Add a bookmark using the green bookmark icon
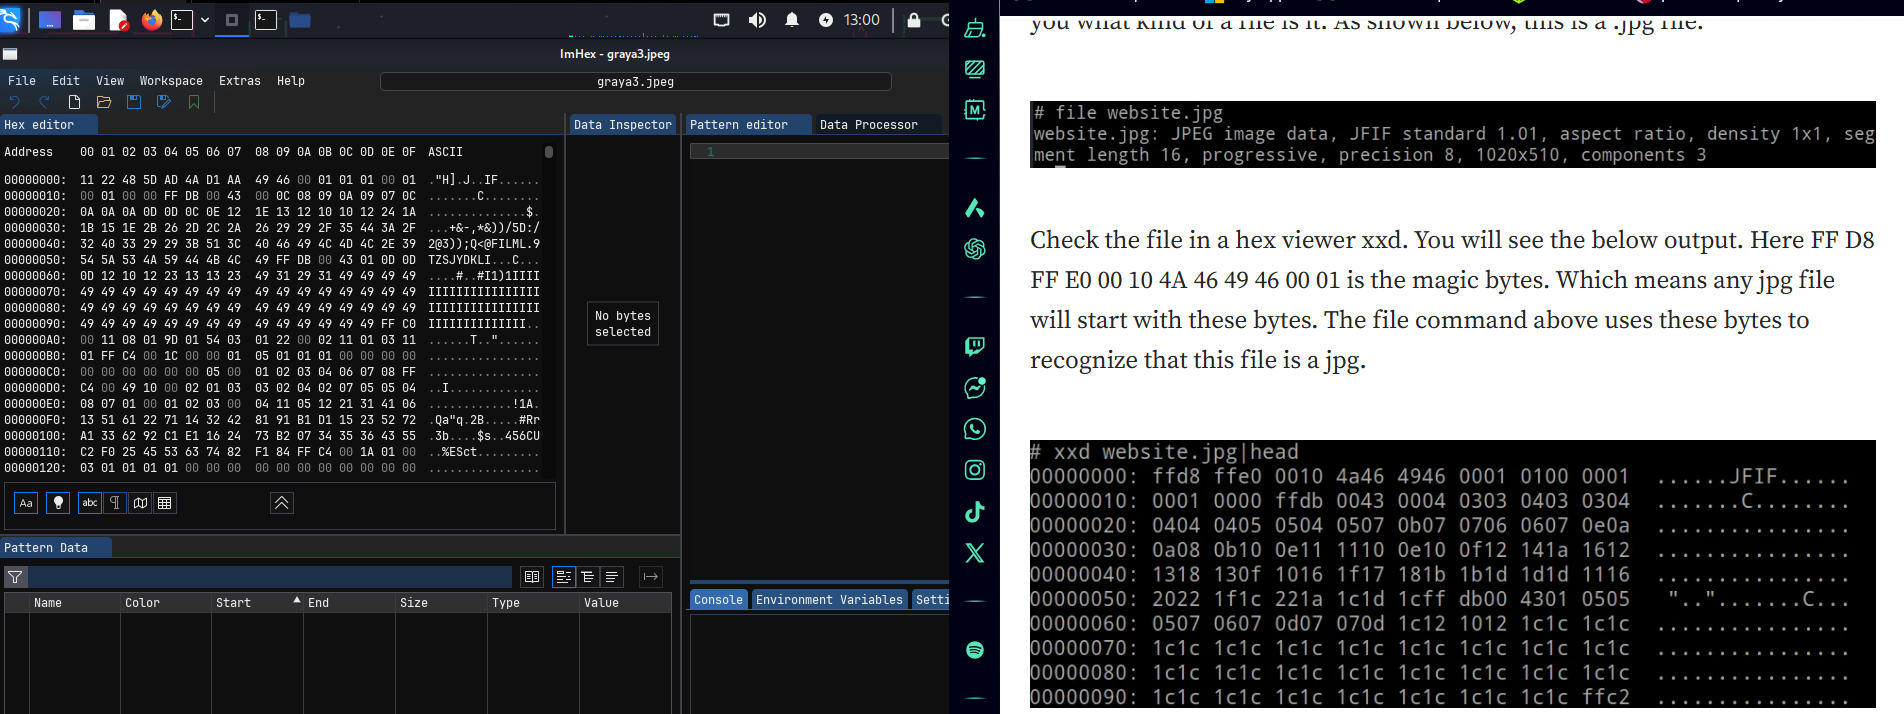 point(194,102)
